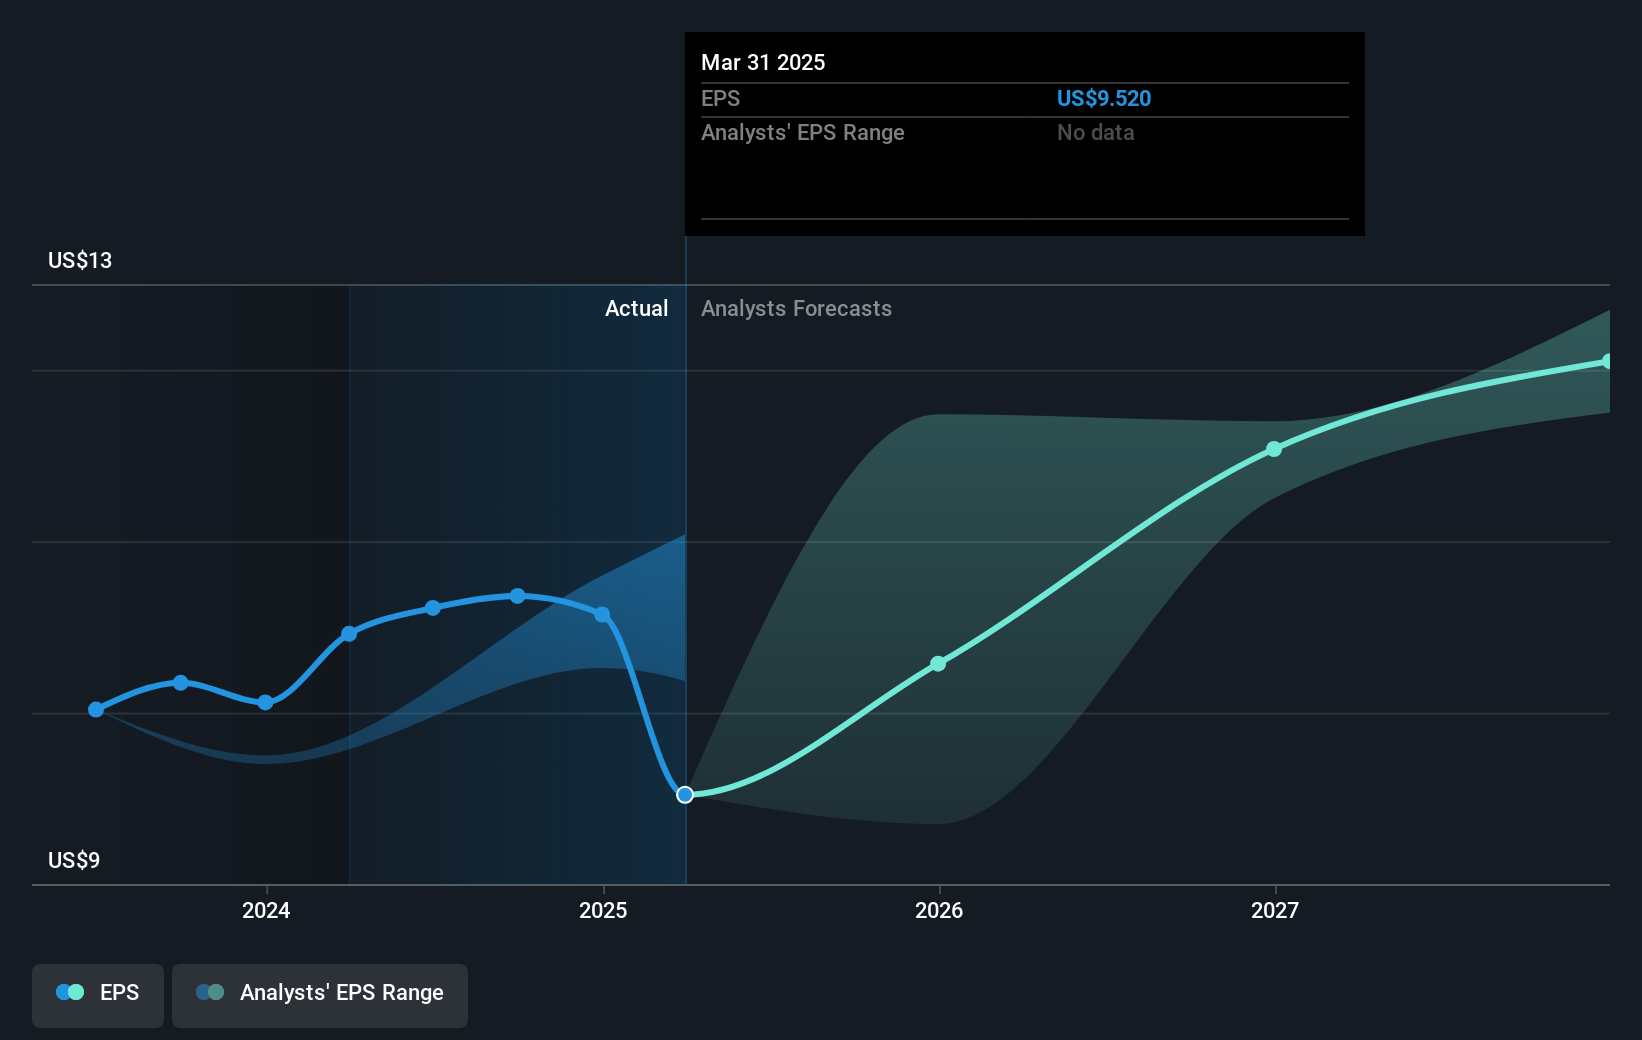
Task: Click the EPS point at start of 2024
Action: tap(265, 702)
